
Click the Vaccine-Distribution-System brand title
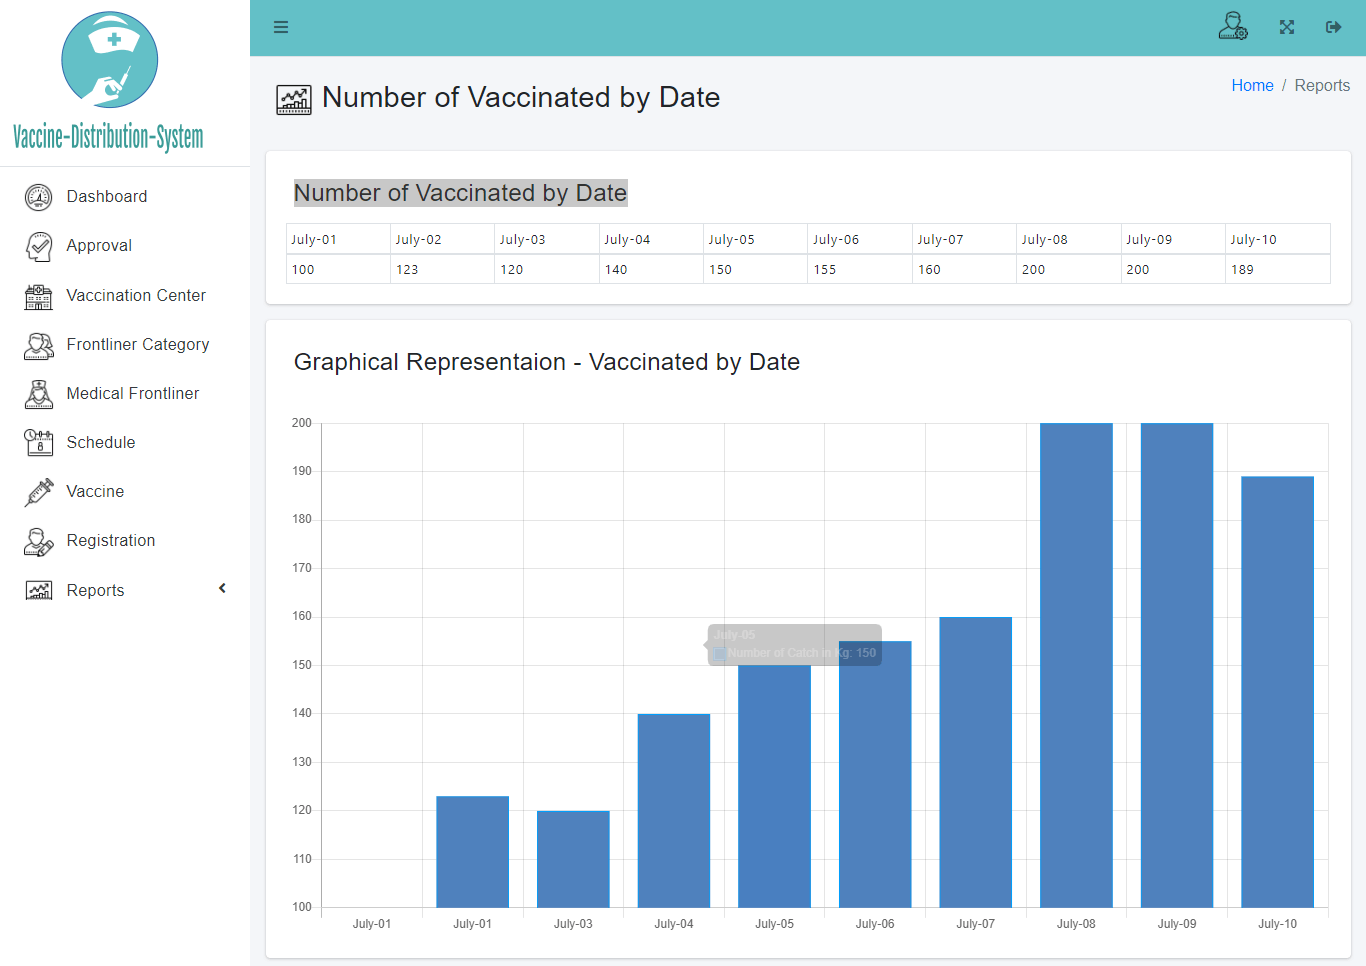point(108,137)
